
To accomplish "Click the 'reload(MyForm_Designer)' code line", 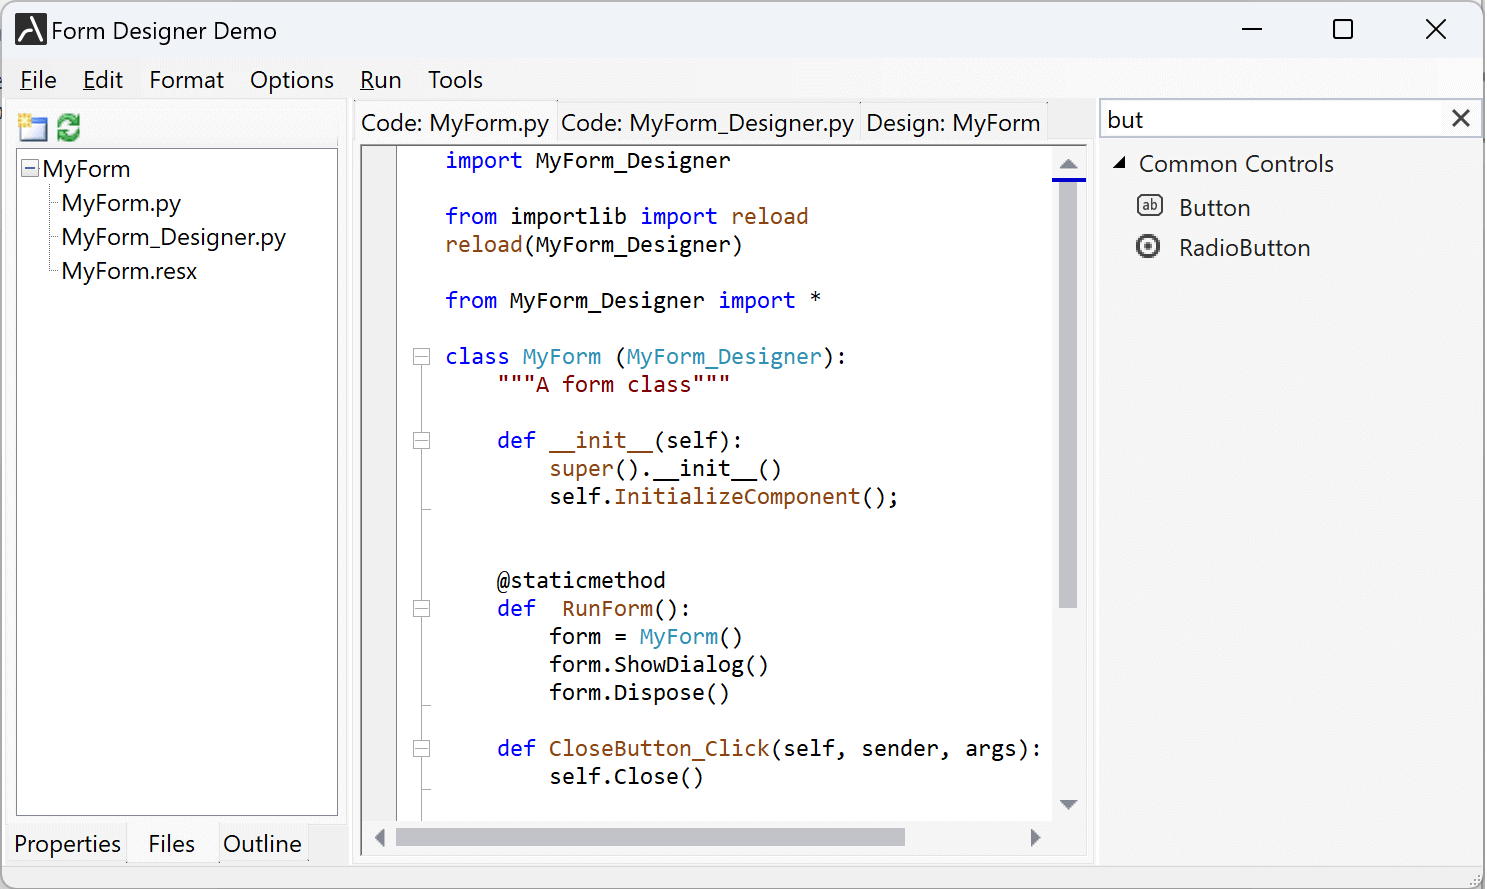I will [593, 244].
